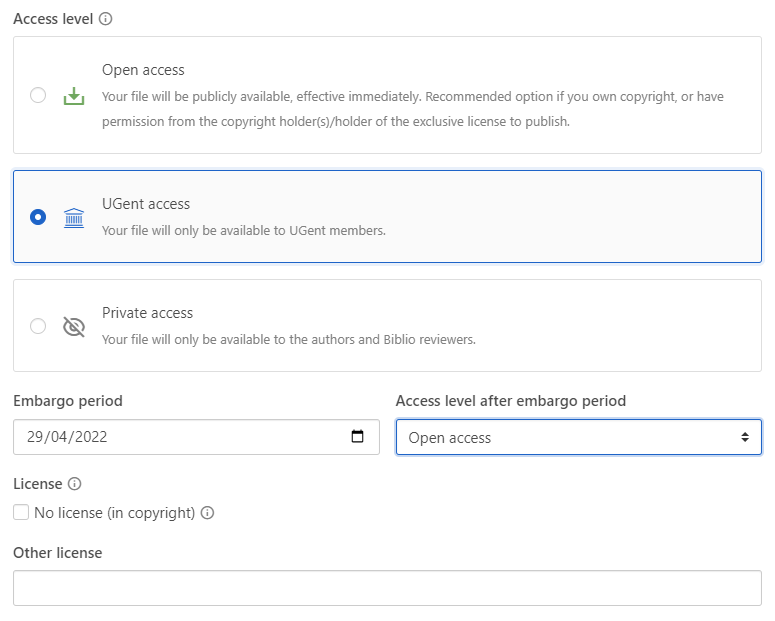Click the Private access description text
The height and width of the screenshot is (621, 775).
click(288, 339)
